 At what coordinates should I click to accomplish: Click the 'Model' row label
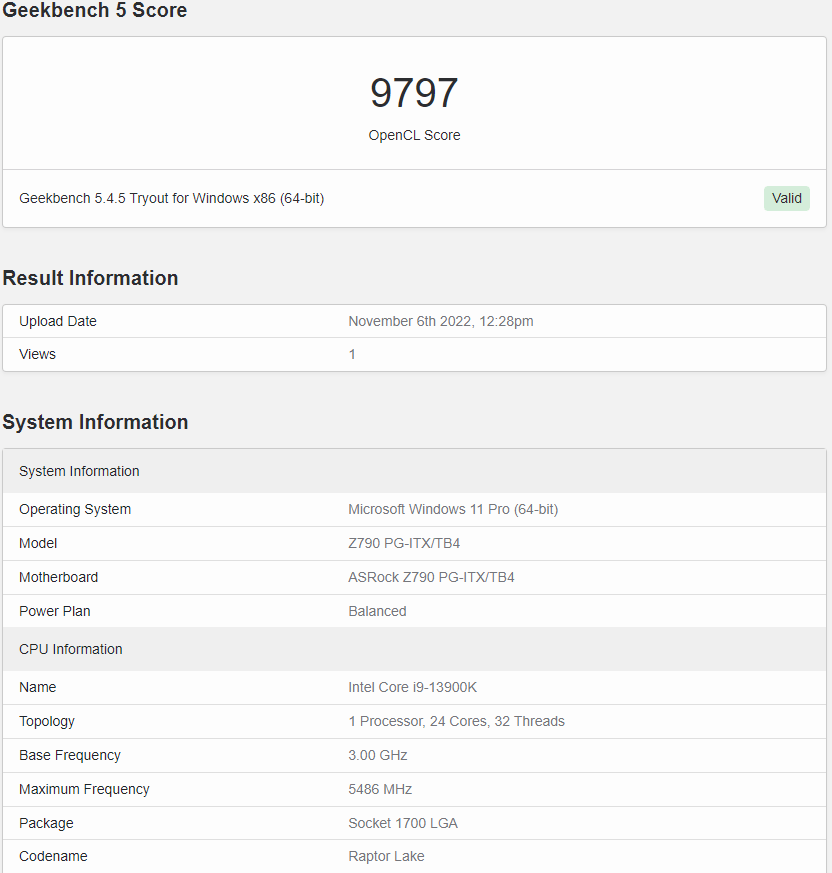pyautogui.click(x=38, y=543)
